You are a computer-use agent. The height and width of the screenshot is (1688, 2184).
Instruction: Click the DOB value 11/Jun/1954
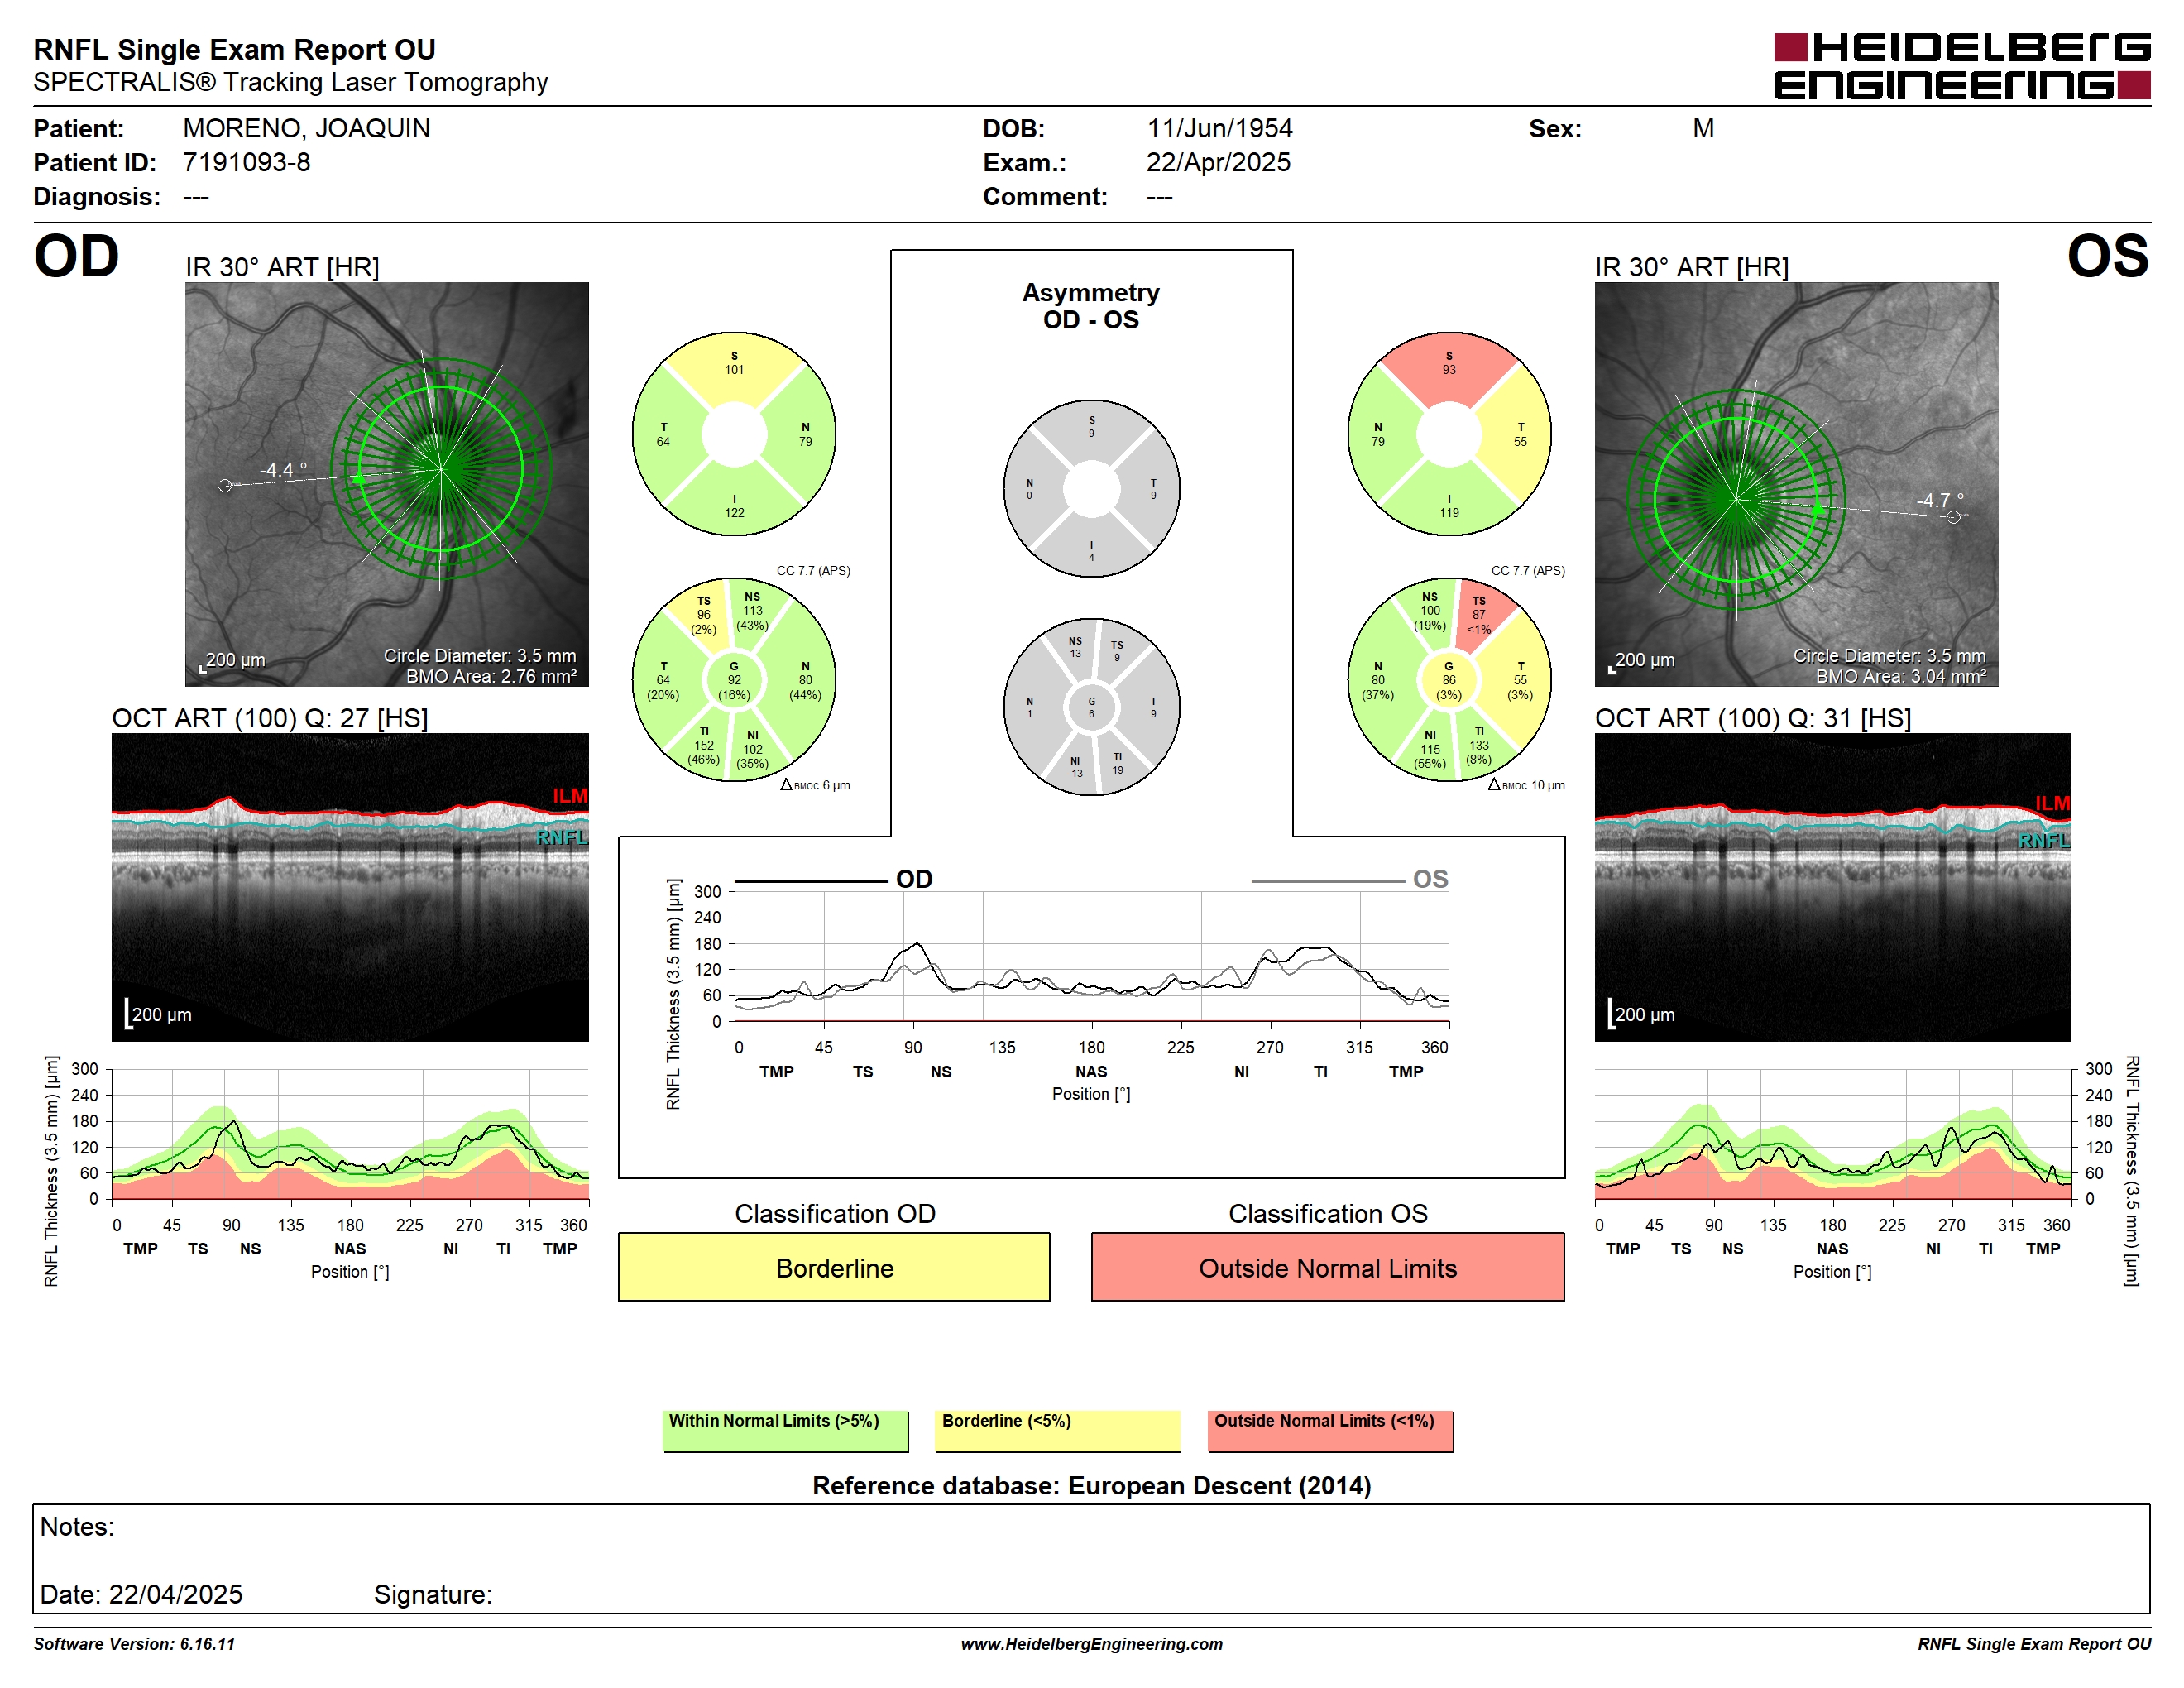tap(1219, 128)
